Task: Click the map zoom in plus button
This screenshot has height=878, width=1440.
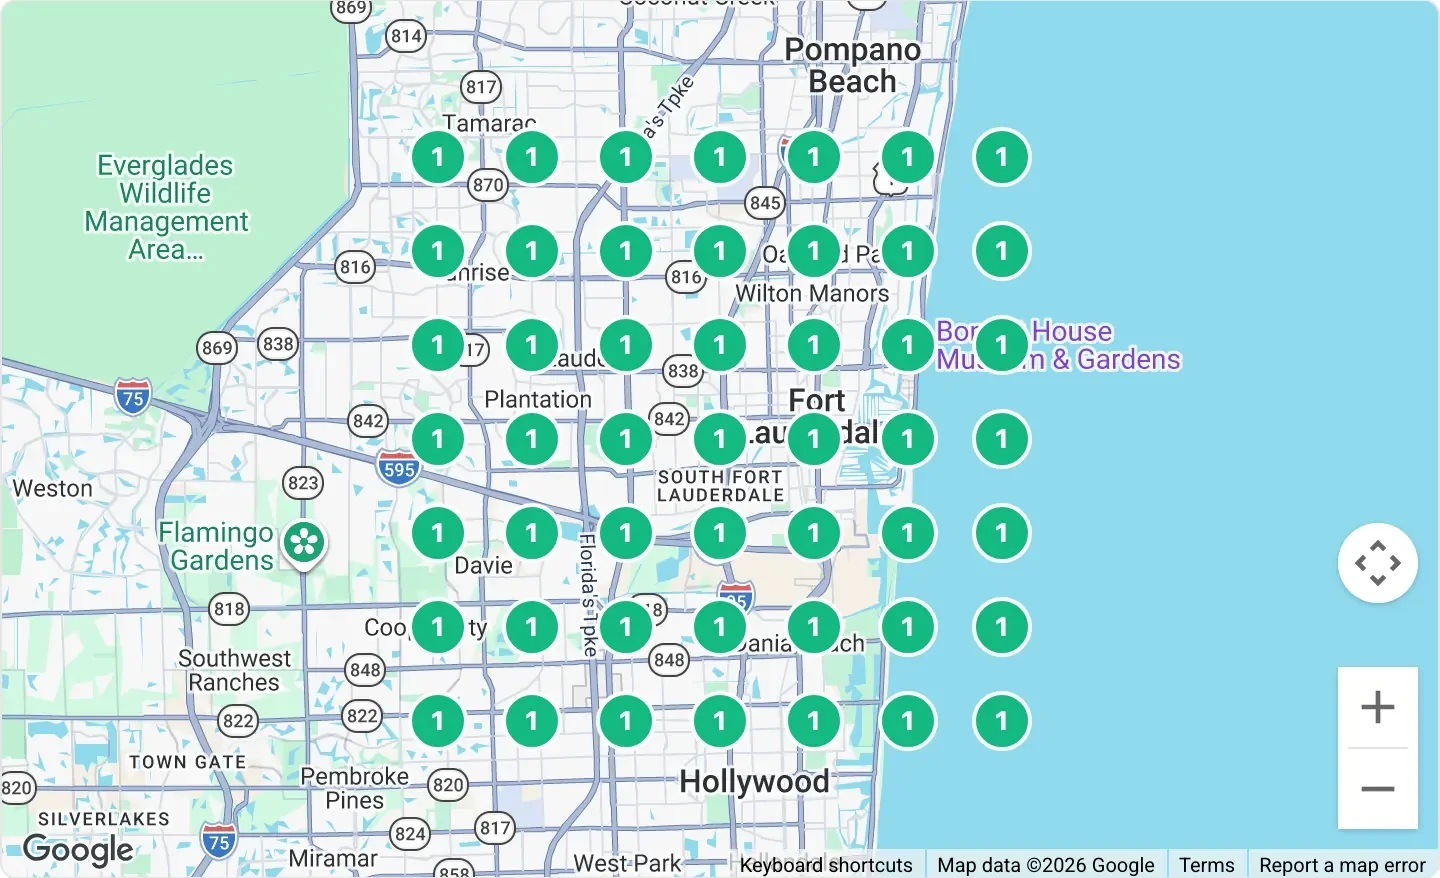Action: point(1377,707)
